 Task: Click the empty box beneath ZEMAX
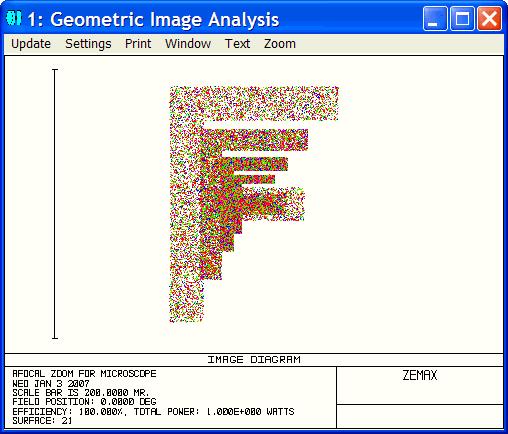(420, 416)
